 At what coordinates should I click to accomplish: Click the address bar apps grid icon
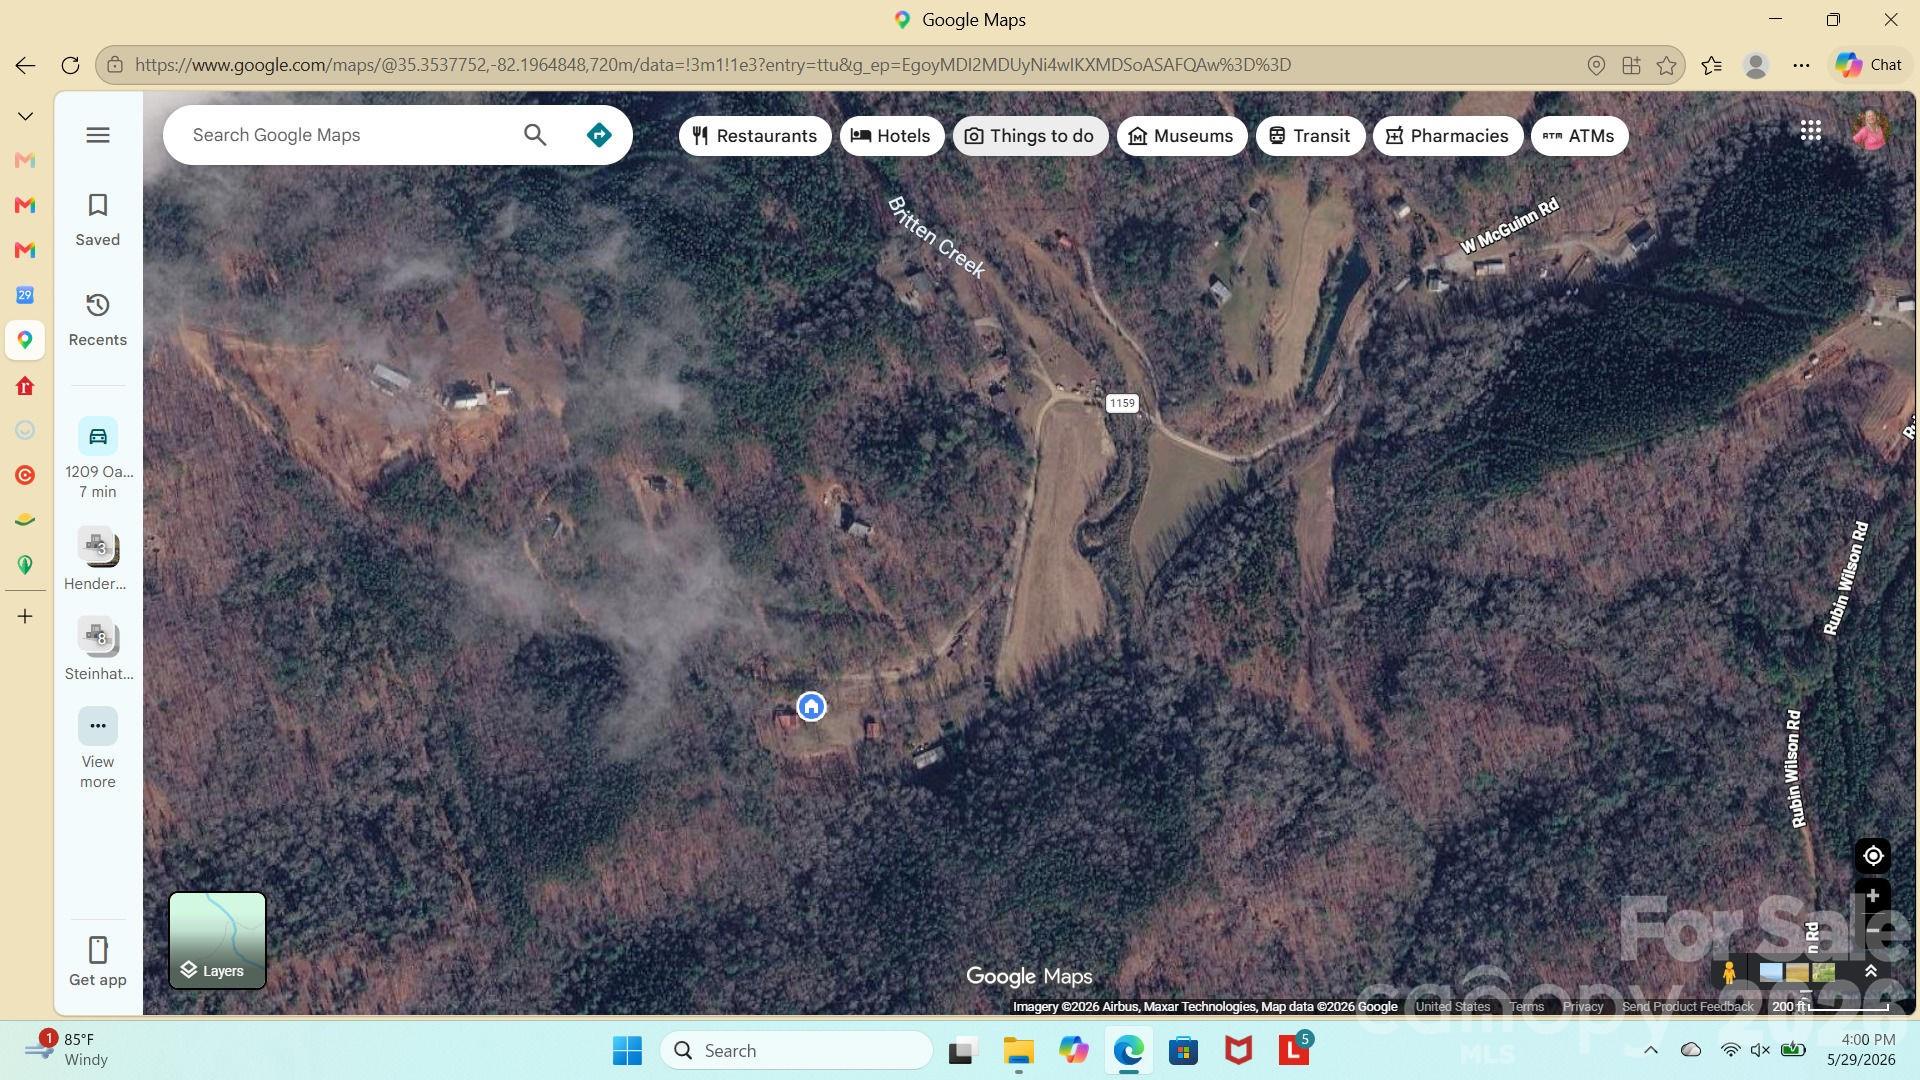(x=1631, y=65)
